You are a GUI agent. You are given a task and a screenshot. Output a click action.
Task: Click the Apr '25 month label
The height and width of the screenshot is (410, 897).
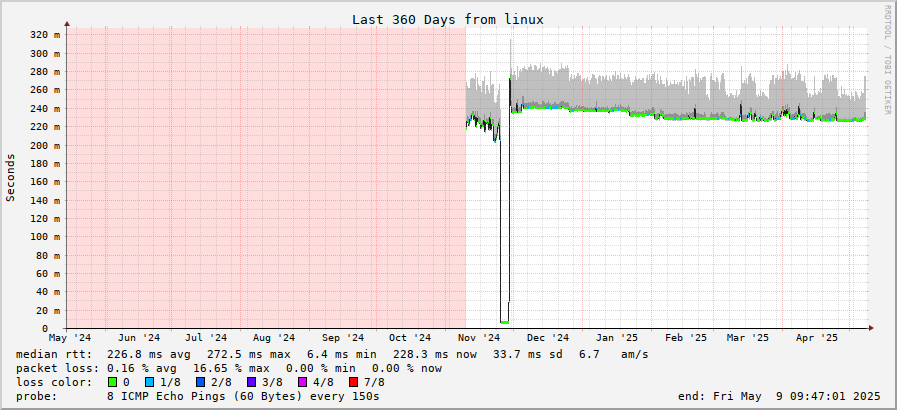point(817,338)
